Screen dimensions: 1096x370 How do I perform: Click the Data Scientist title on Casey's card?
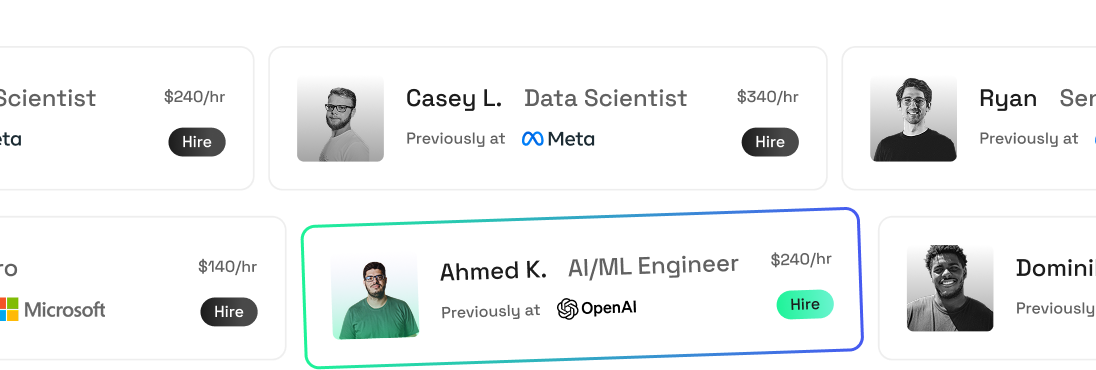pos(605,99)
